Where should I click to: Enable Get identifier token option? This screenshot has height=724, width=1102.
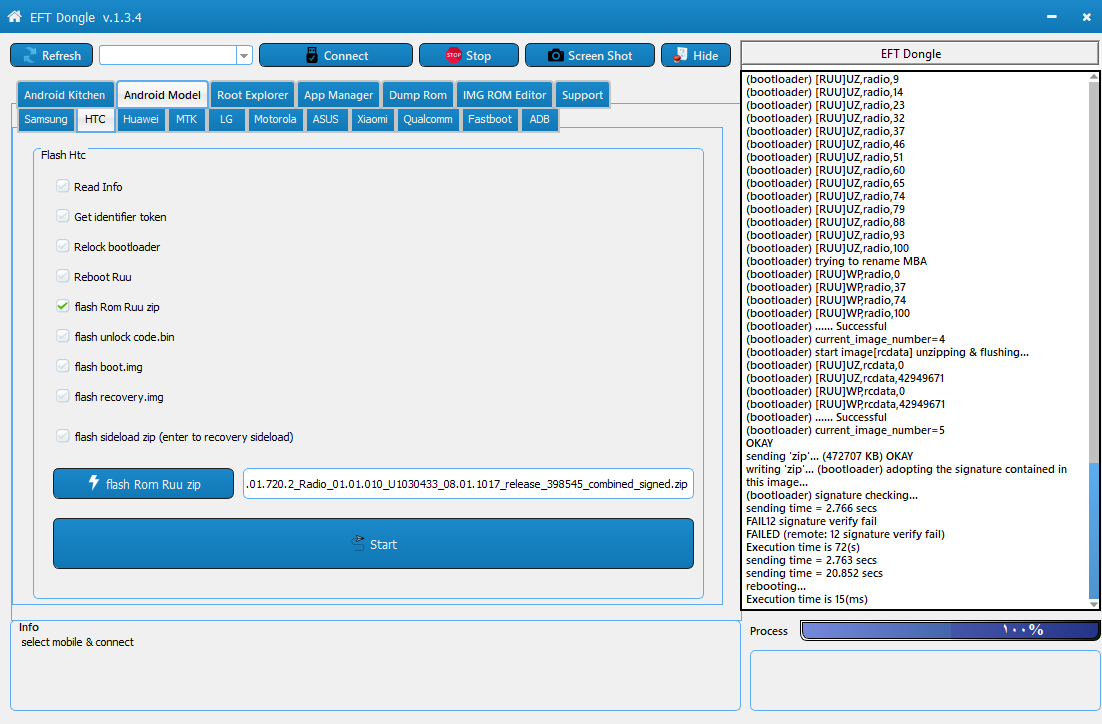(x=63, y=216)
